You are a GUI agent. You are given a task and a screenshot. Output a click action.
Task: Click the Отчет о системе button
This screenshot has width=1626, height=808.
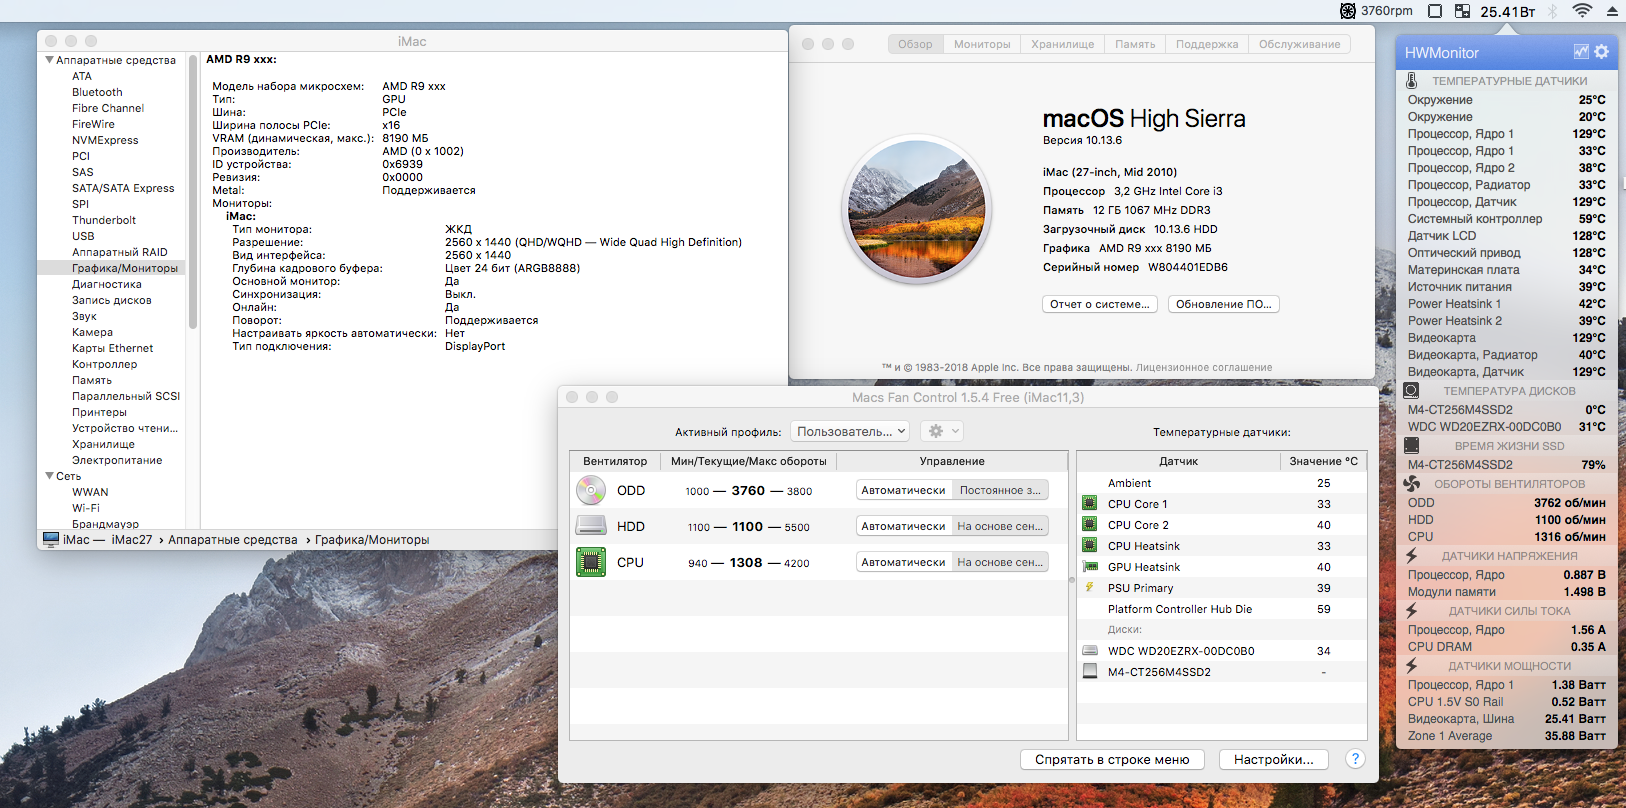1100,304
